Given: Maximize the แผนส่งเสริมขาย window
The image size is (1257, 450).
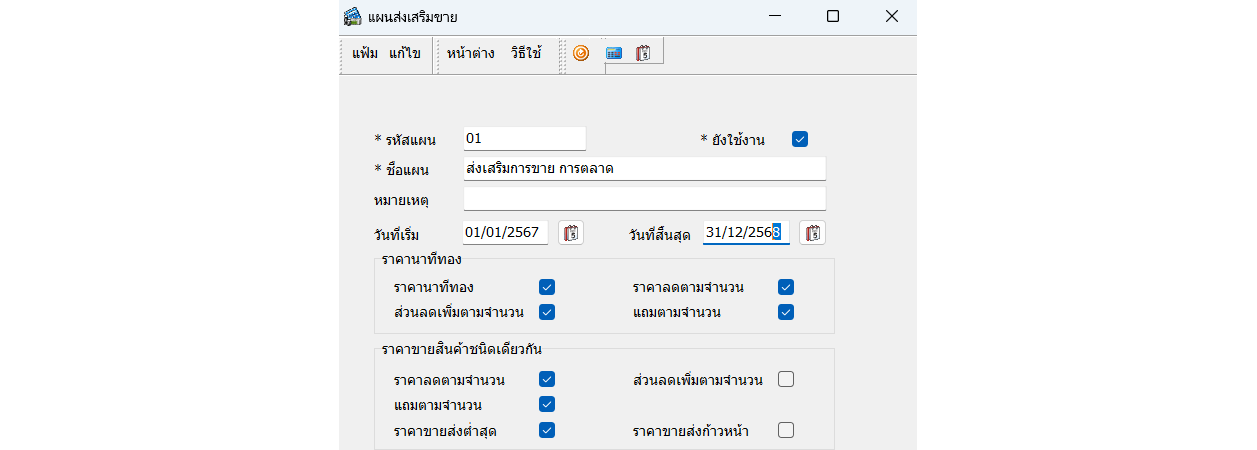Looking at the screenshot, I should pyautogui.click(x=832, y=16).
